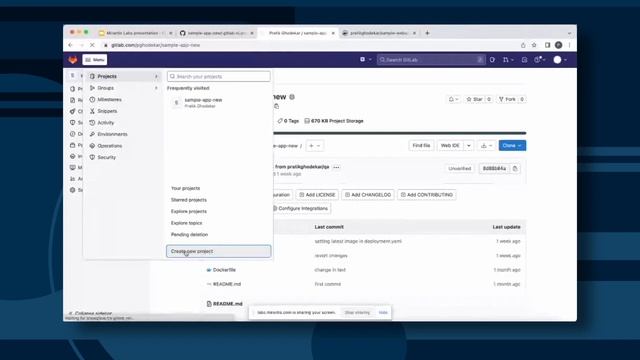Click the browser address bar URL

156,45
